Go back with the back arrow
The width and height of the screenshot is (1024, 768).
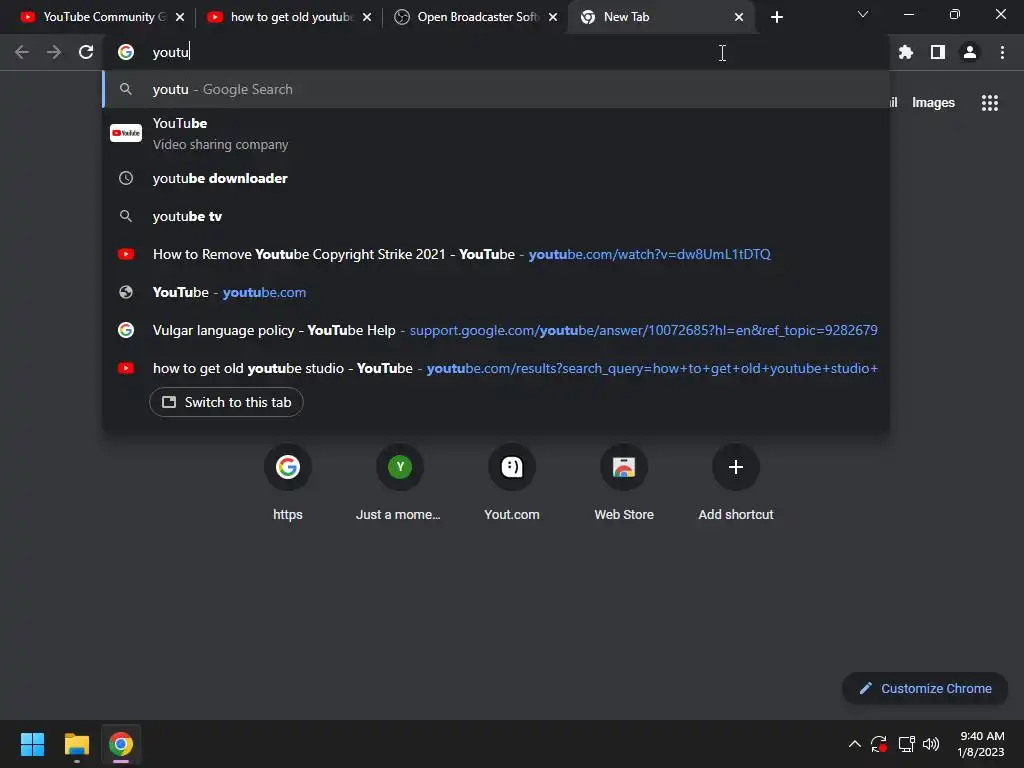pyautogui.click(x=22, y=52)
